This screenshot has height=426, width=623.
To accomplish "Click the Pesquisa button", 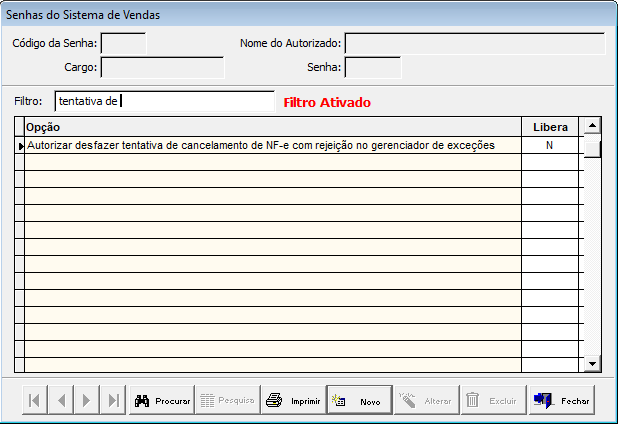I will click(x=228, y=400).
